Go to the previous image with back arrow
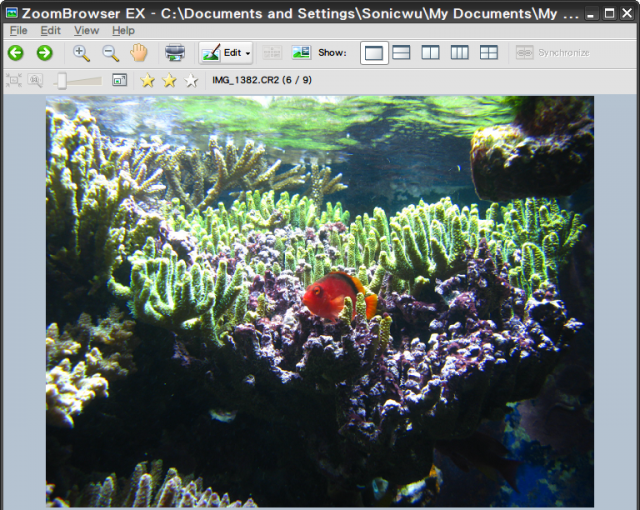 pos(16,53)
